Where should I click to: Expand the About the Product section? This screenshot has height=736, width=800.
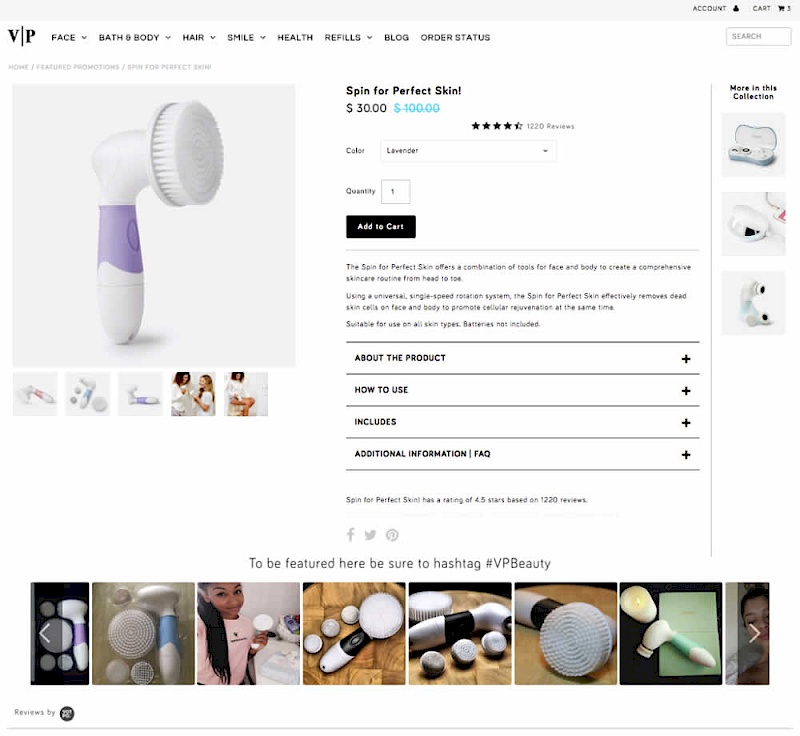point(522,359)
